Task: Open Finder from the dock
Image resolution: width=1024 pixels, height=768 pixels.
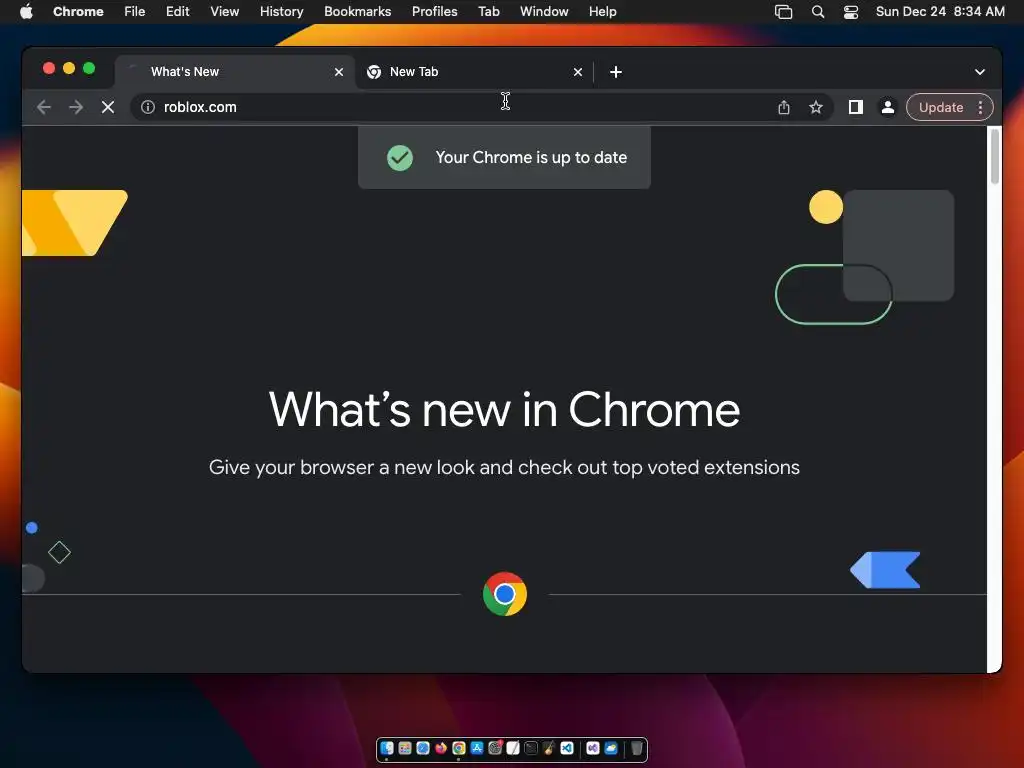Action: (387, 748)
